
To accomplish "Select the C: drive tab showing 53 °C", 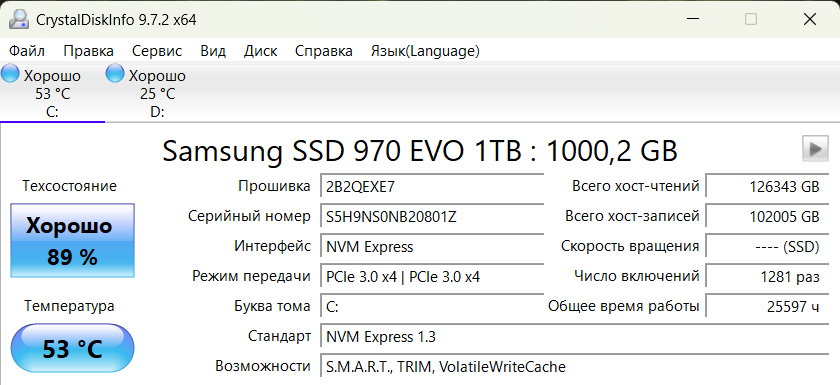I will click(52, 93).
